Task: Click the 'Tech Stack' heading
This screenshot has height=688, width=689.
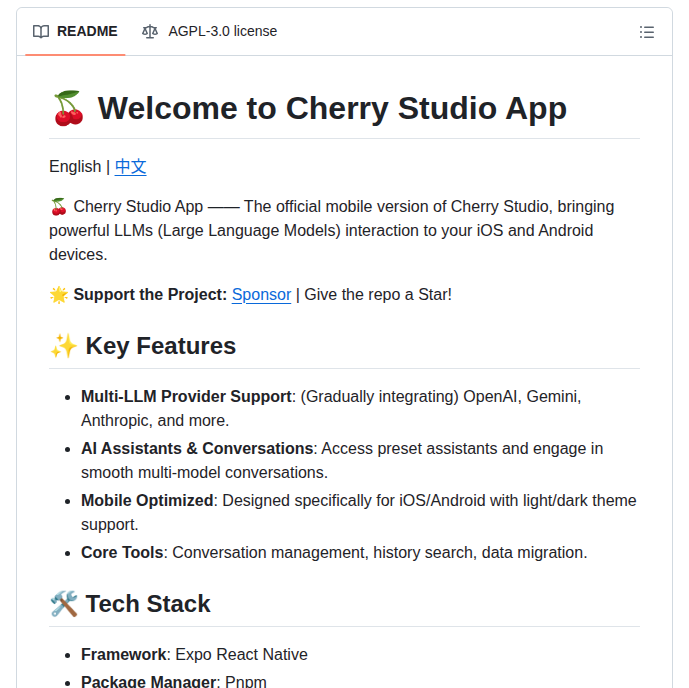Action: 148,604
